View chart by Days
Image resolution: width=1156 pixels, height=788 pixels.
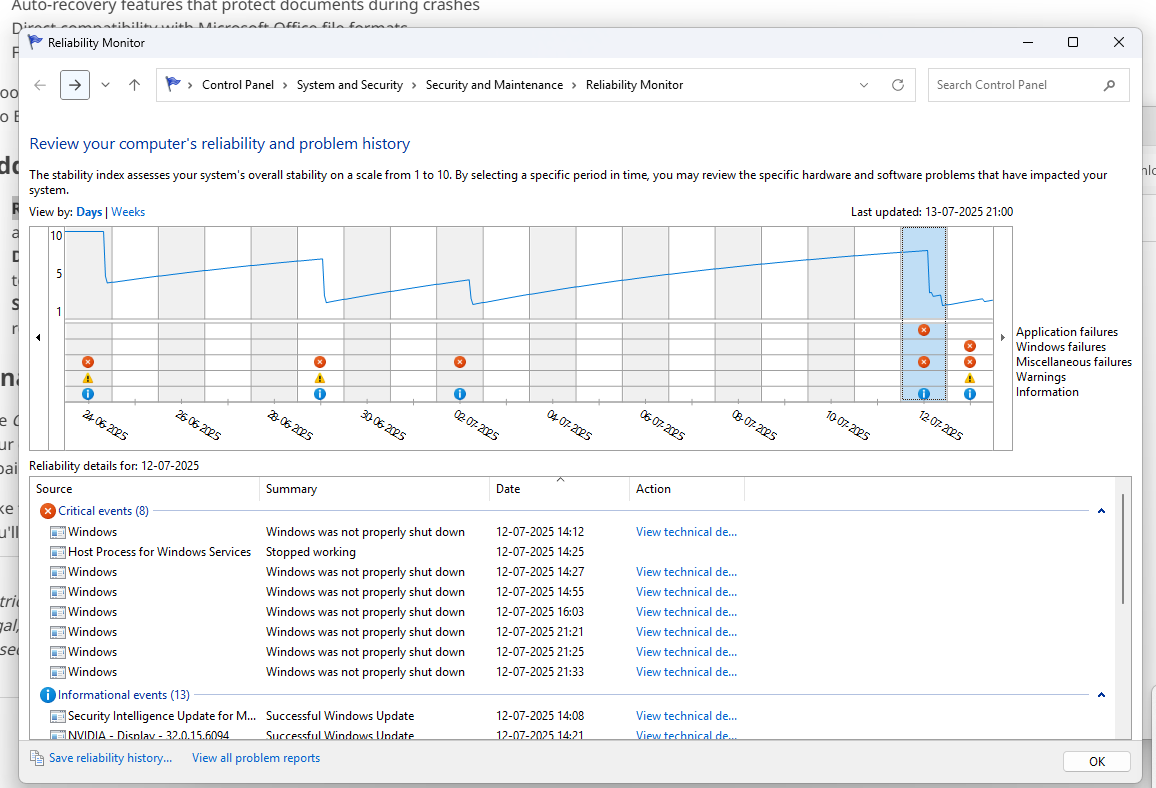(x=89, y=212)
